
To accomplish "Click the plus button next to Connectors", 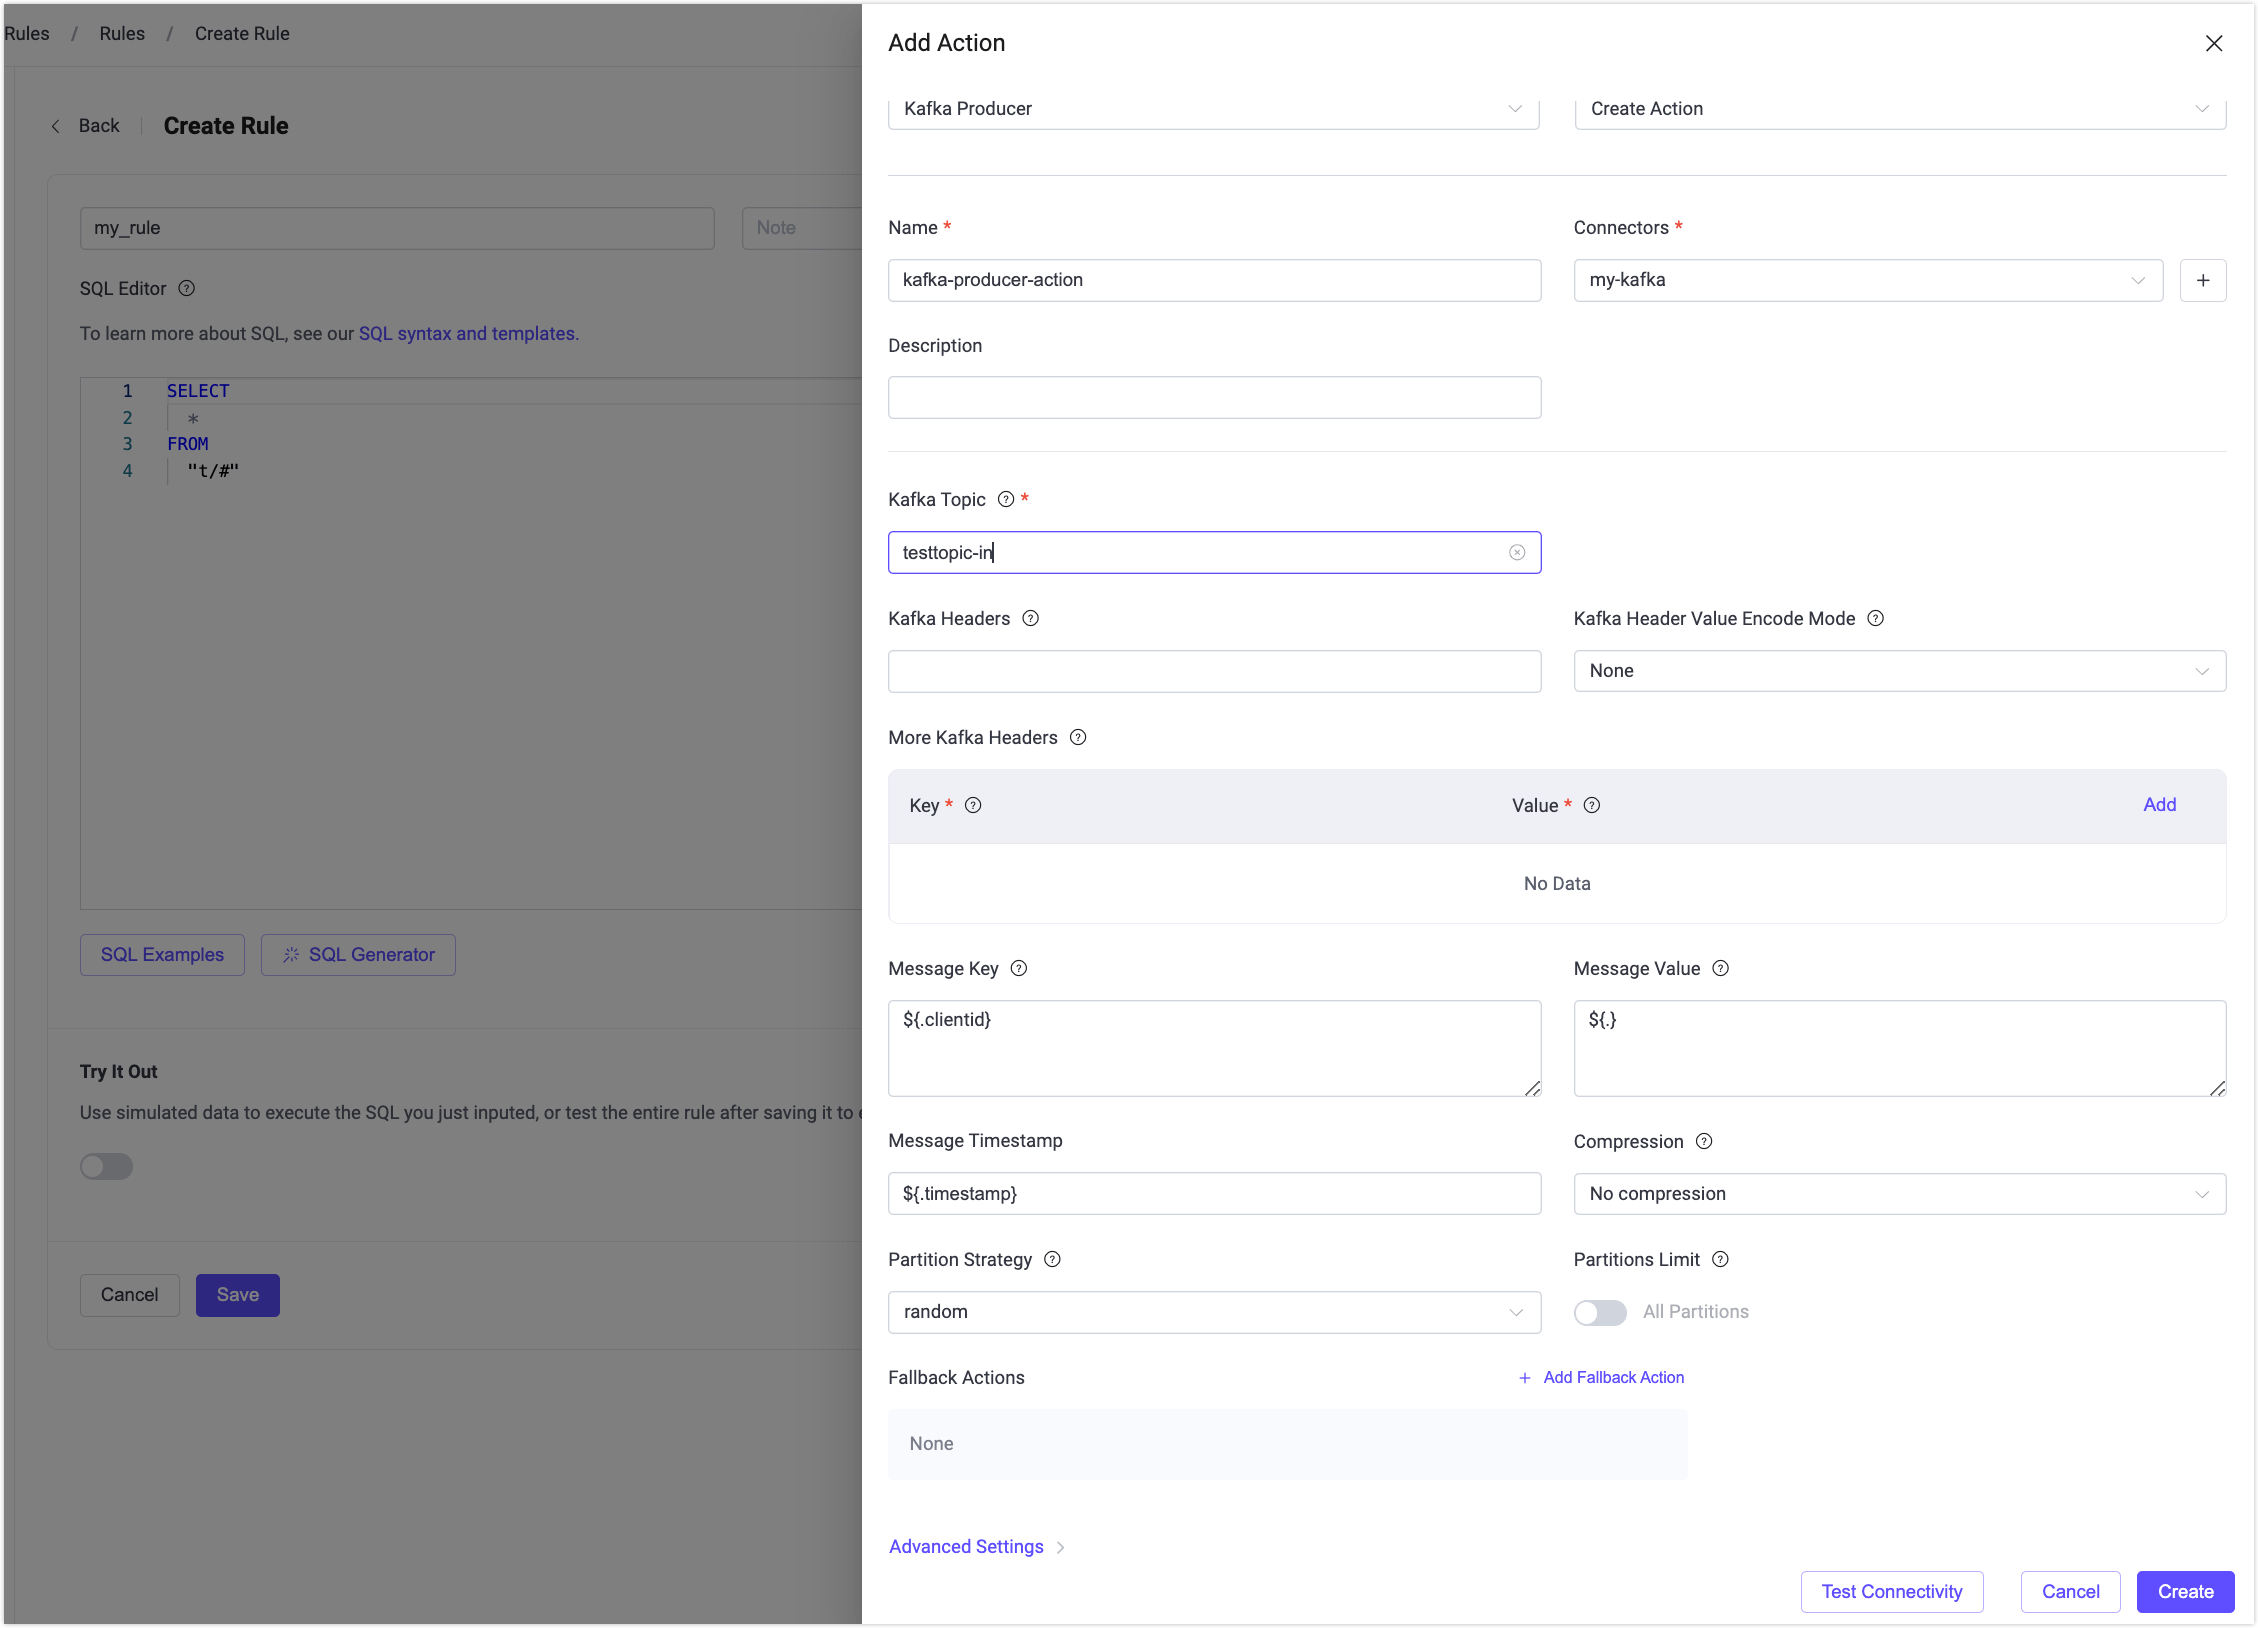I will point(2203,281).
